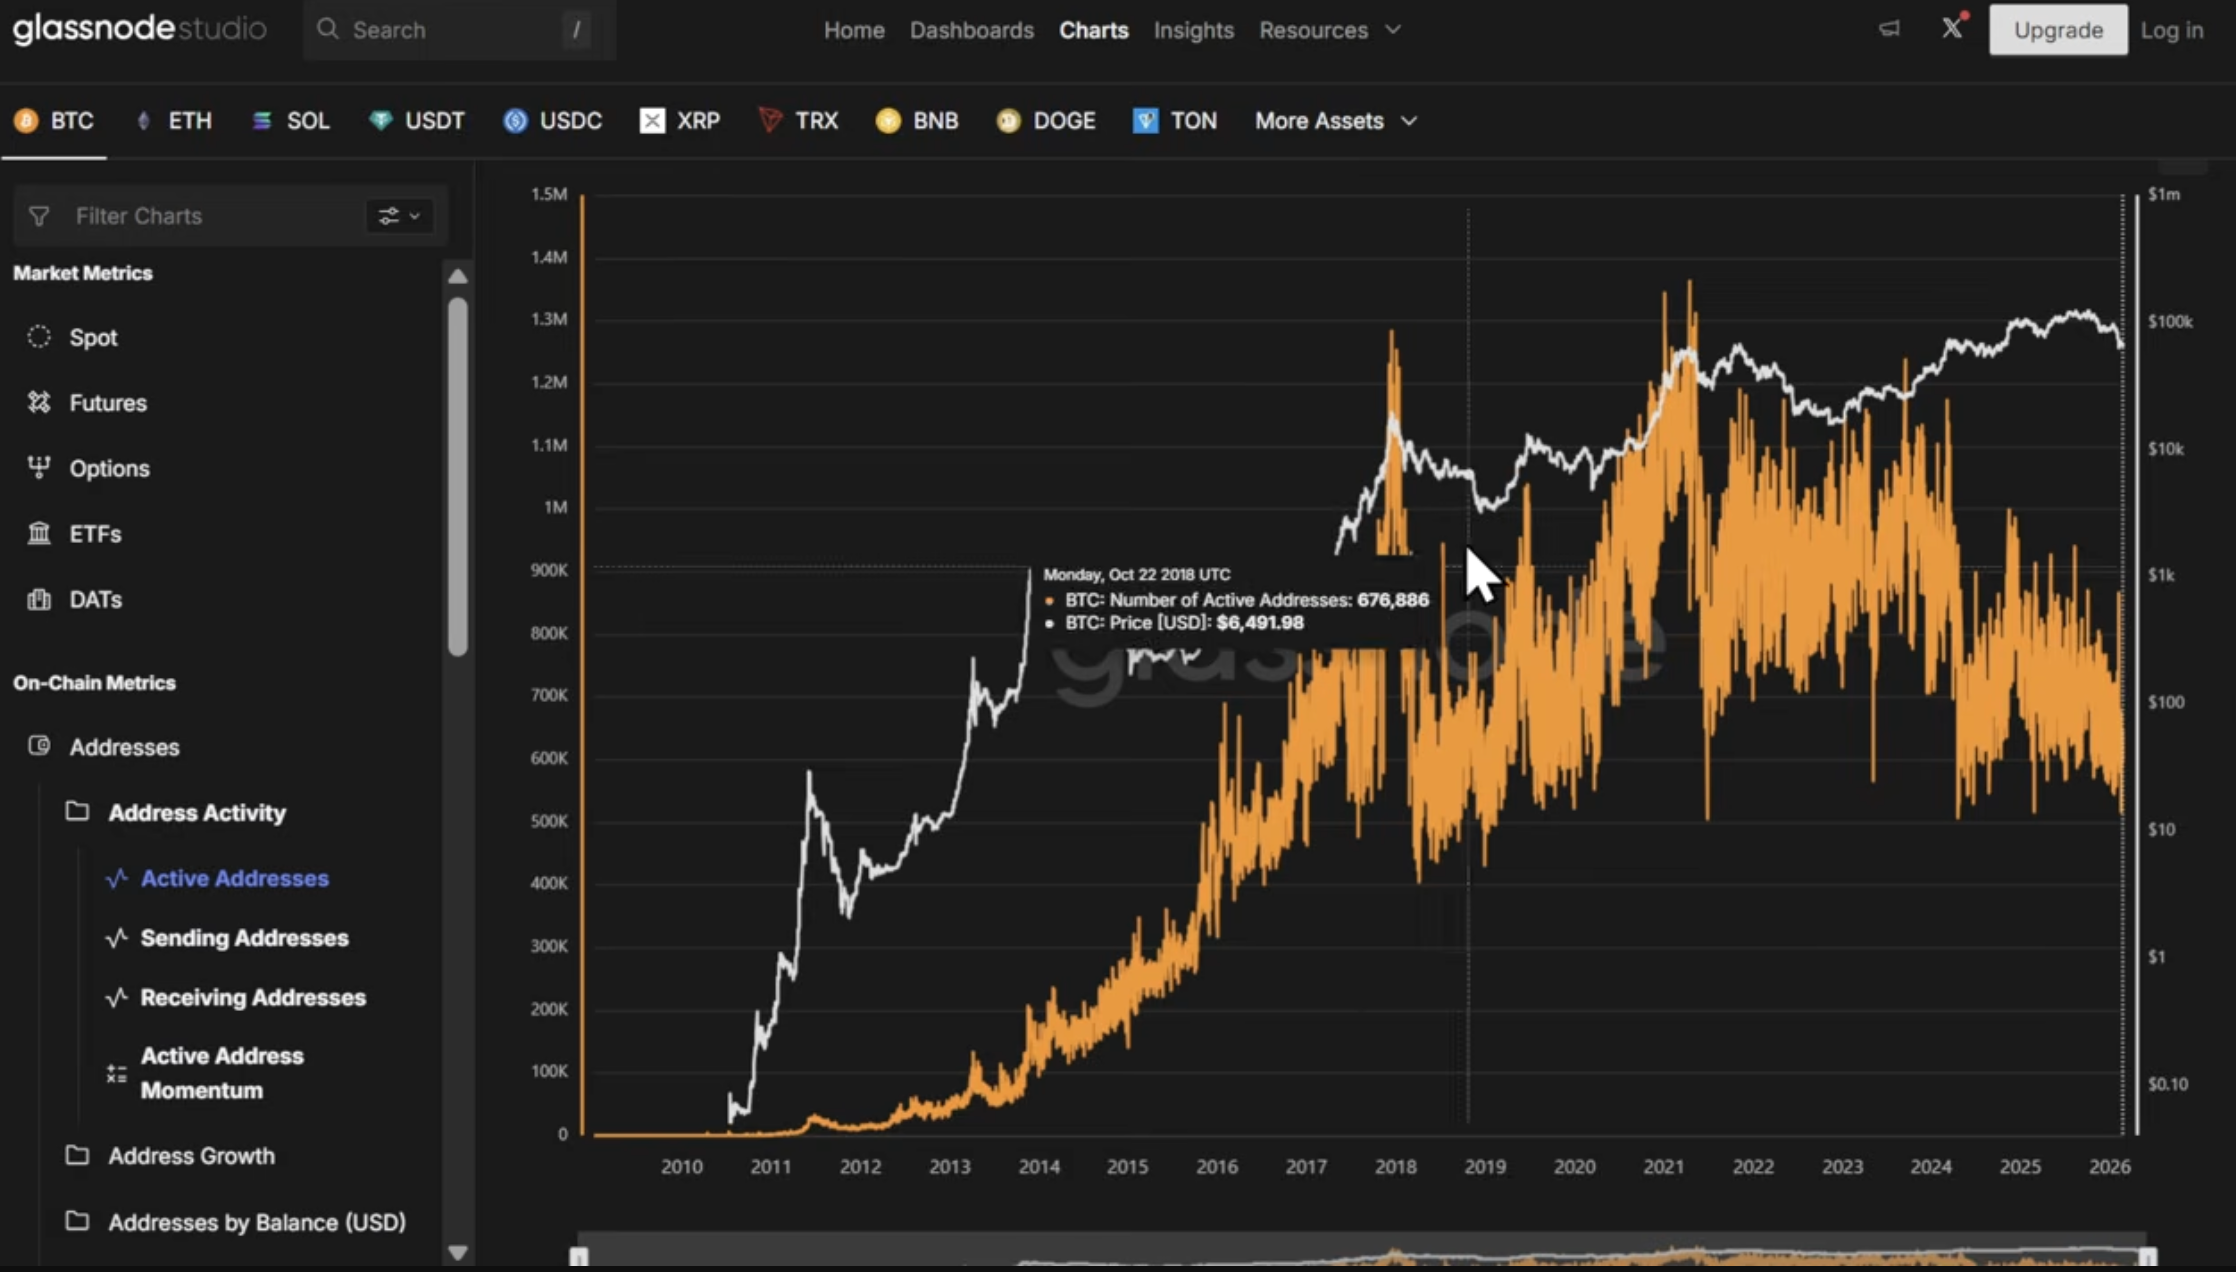This screenshot has height=1272, width=2236.
Task: Click the Active Addresses line-chart icon
Action: 117,878
